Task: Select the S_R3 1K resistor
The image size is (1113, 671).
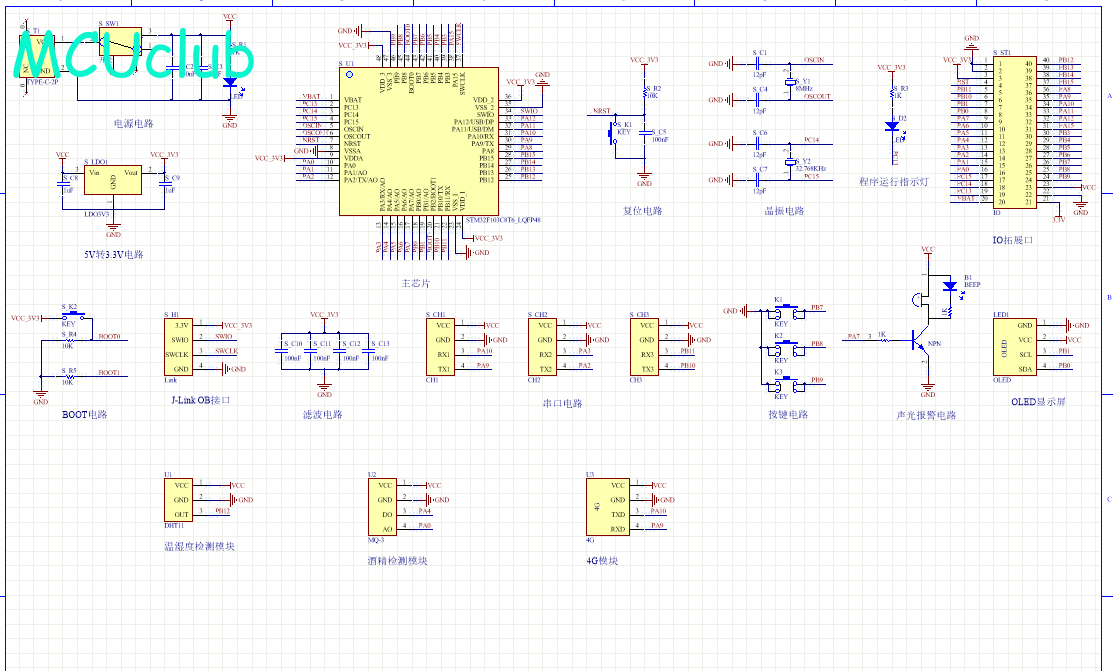Action: pyautogui.click(x=893, y=92)
